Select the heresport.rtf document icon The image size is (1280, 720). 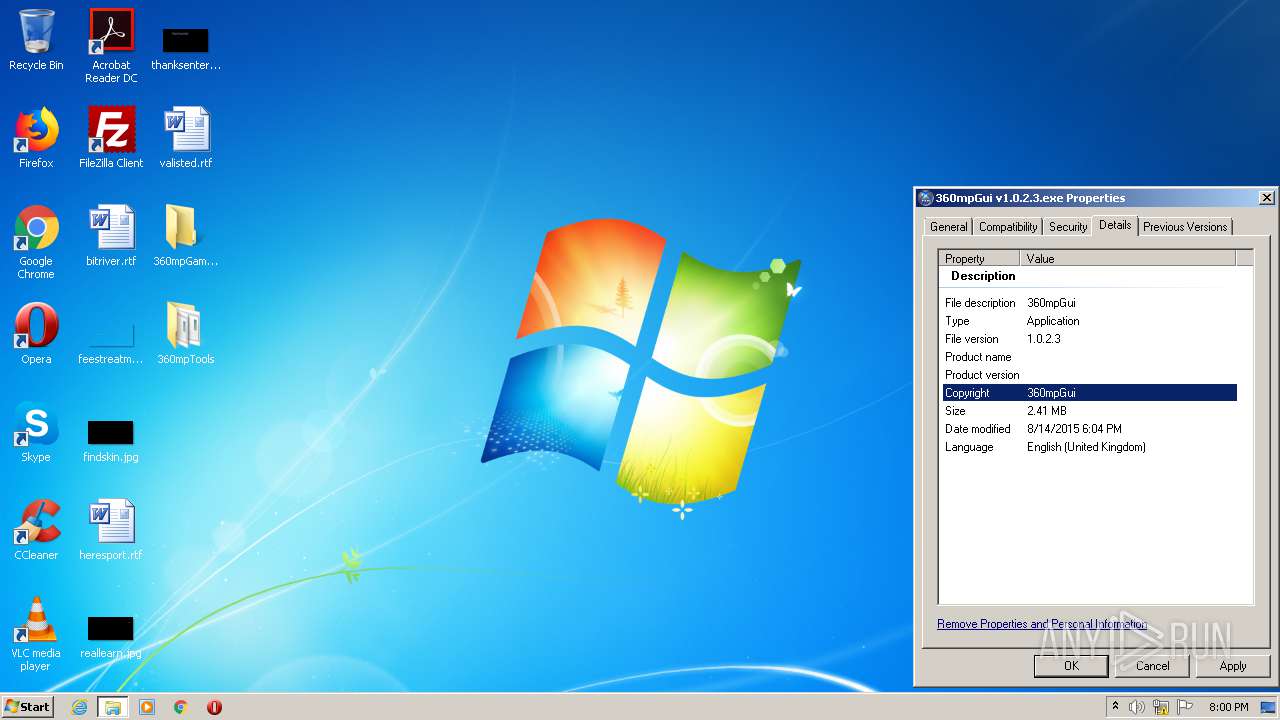(x=111, y=530)
